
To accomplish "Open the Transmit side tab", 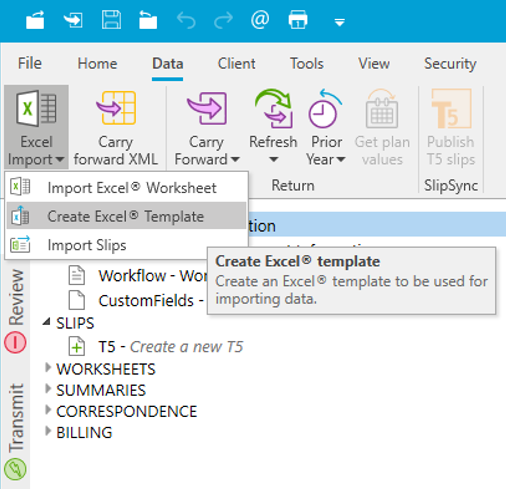I will click(16, 418).
